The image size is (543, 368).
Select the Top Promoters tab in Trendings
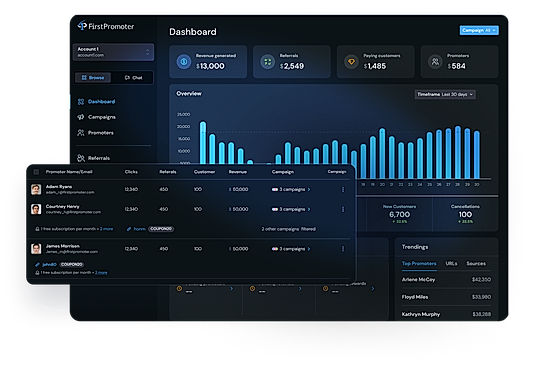[x=419, y=264]
